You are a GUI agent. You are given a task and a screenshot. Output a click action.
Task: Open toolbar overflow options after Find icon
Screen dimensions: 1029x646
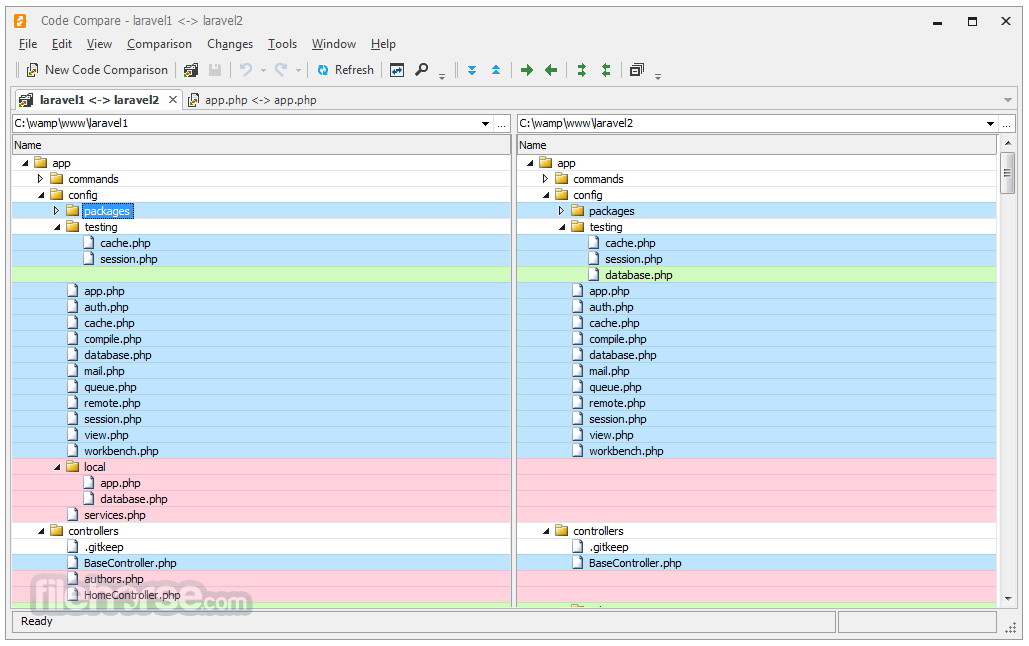(442, 76)
